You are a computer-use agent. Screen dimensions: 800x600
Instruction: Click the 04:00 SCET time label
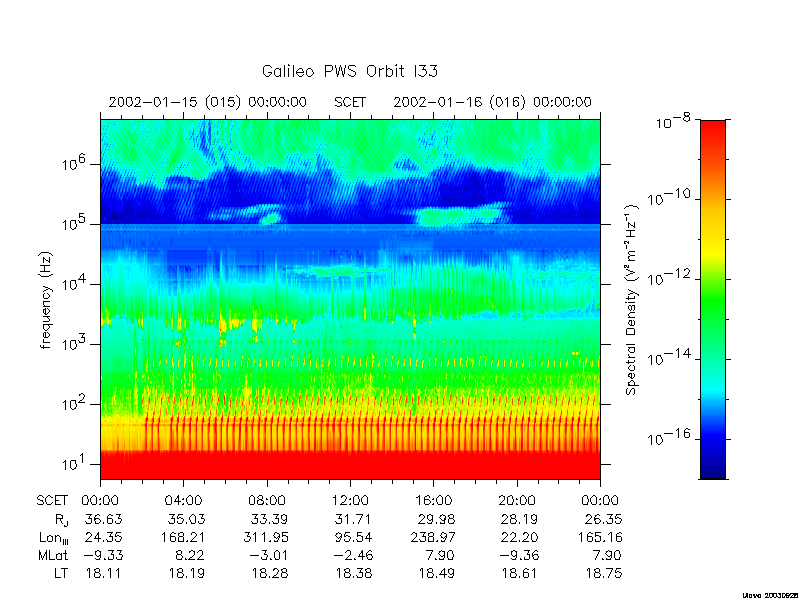pos(183,501)
